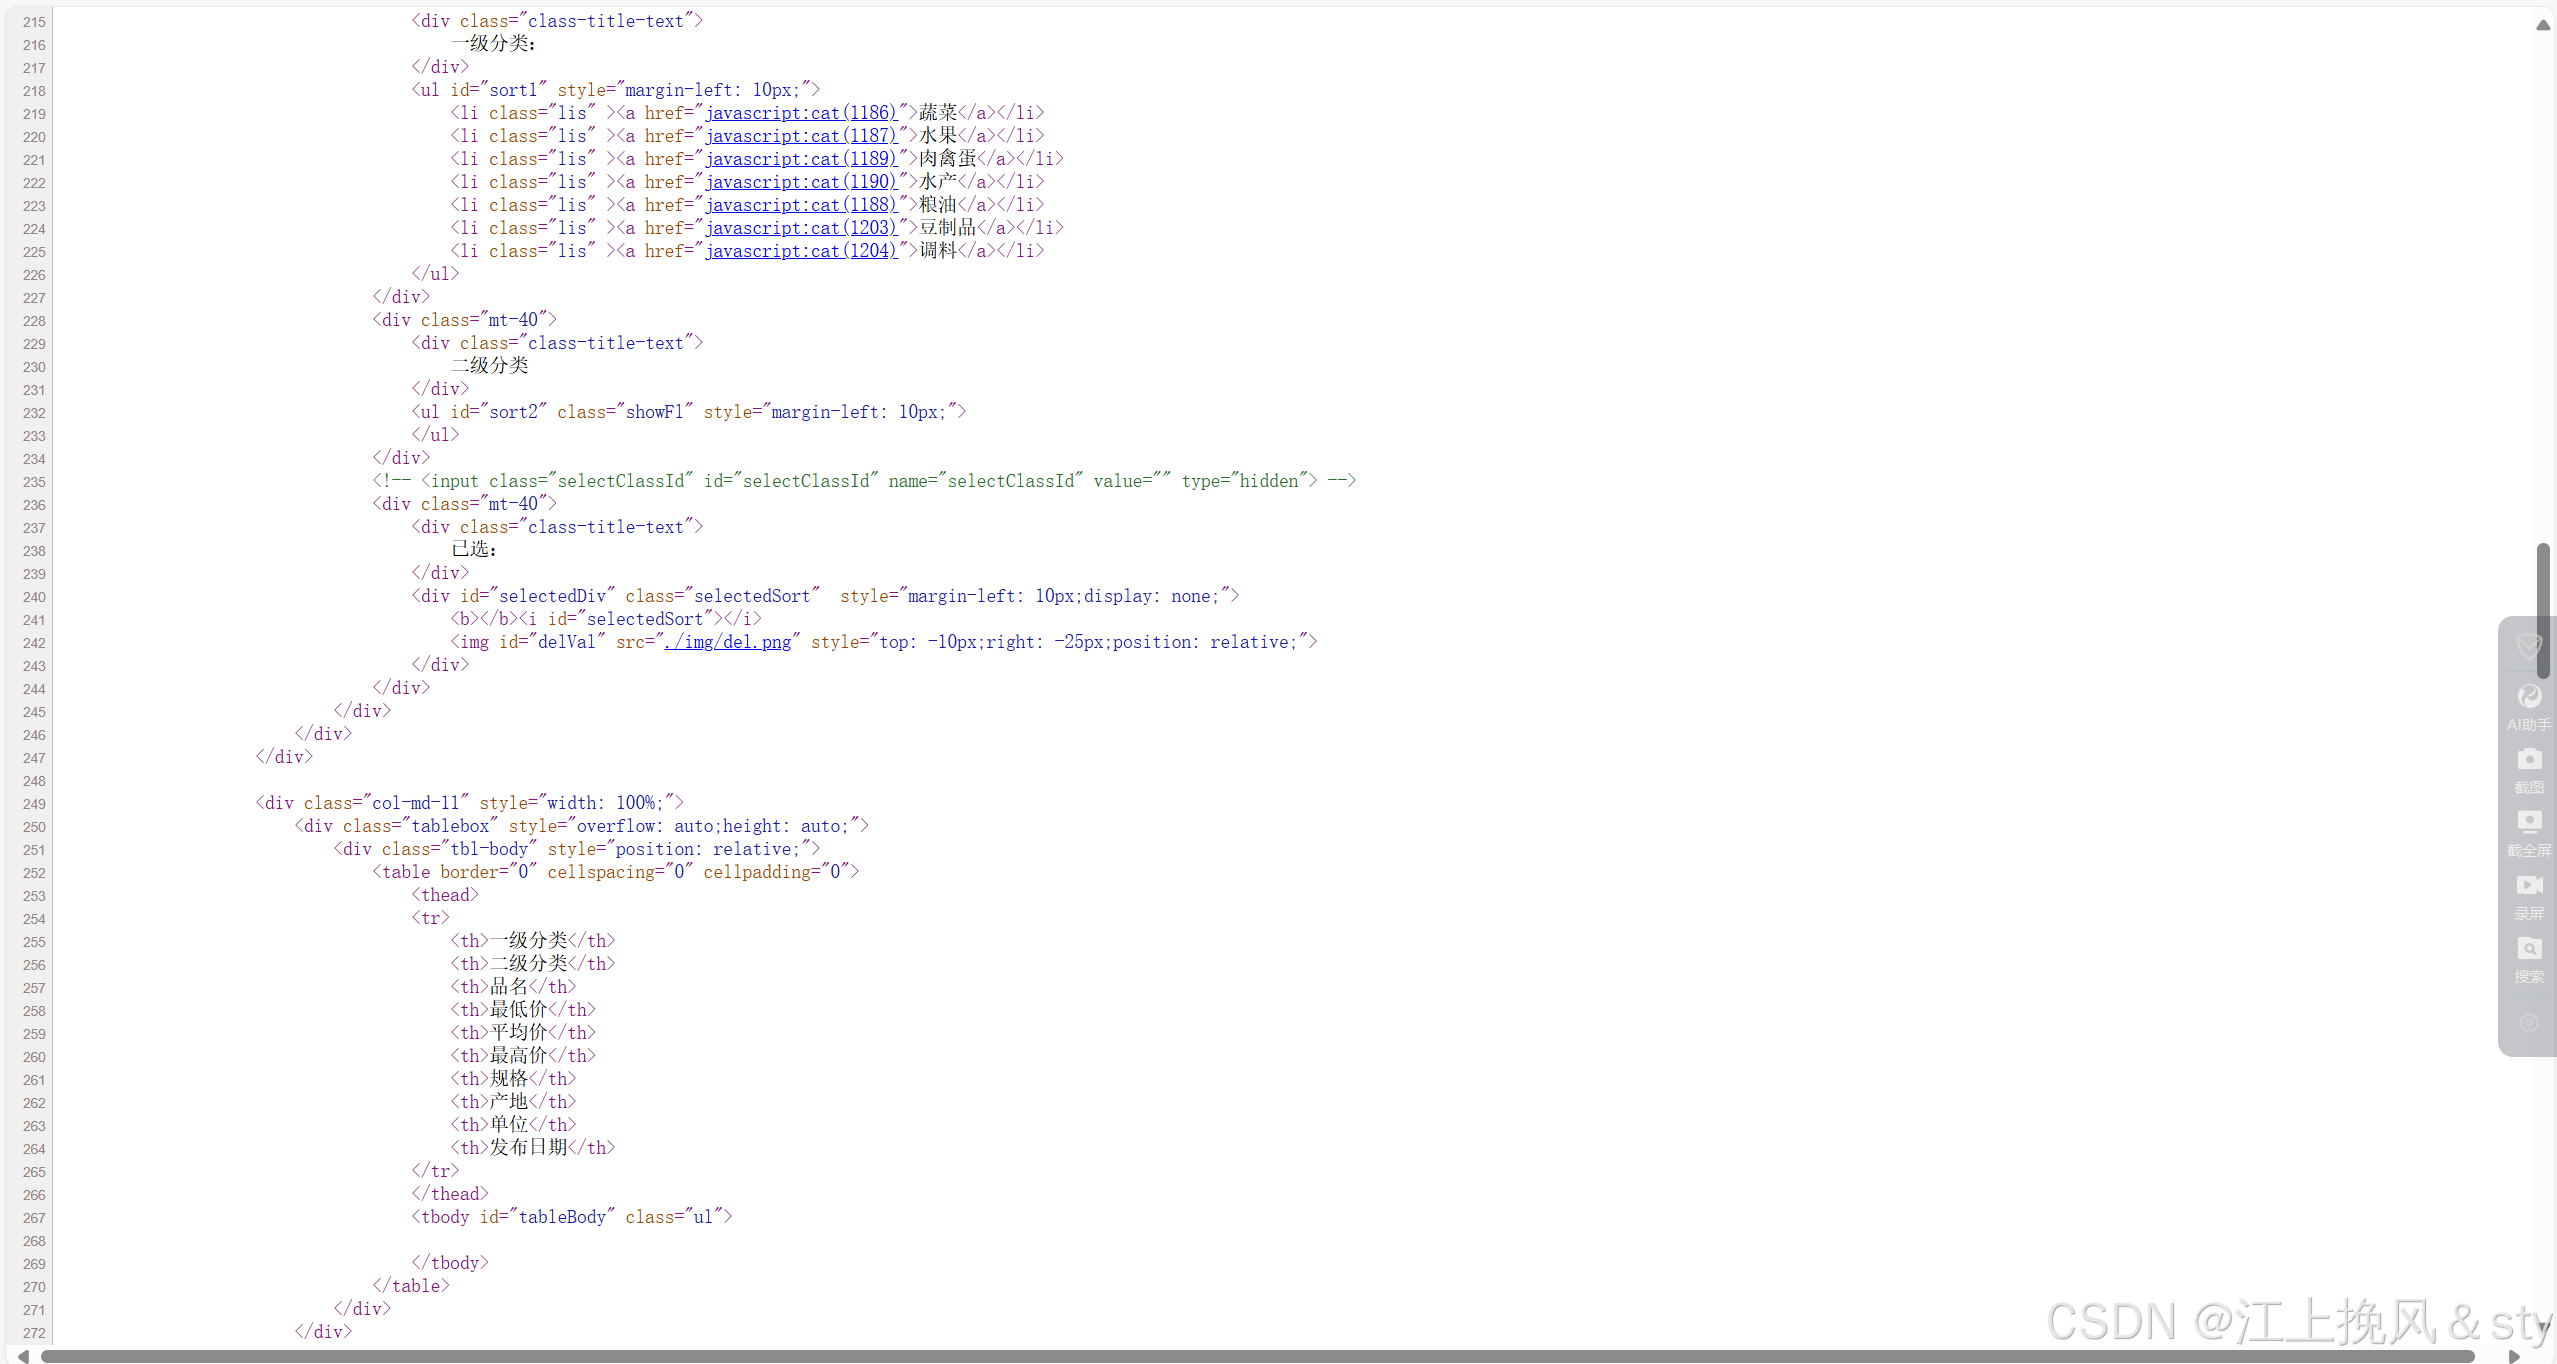Click the right arrow of horizontal scrollbar
Screen dimensions: 2557x1364
2514,1356
